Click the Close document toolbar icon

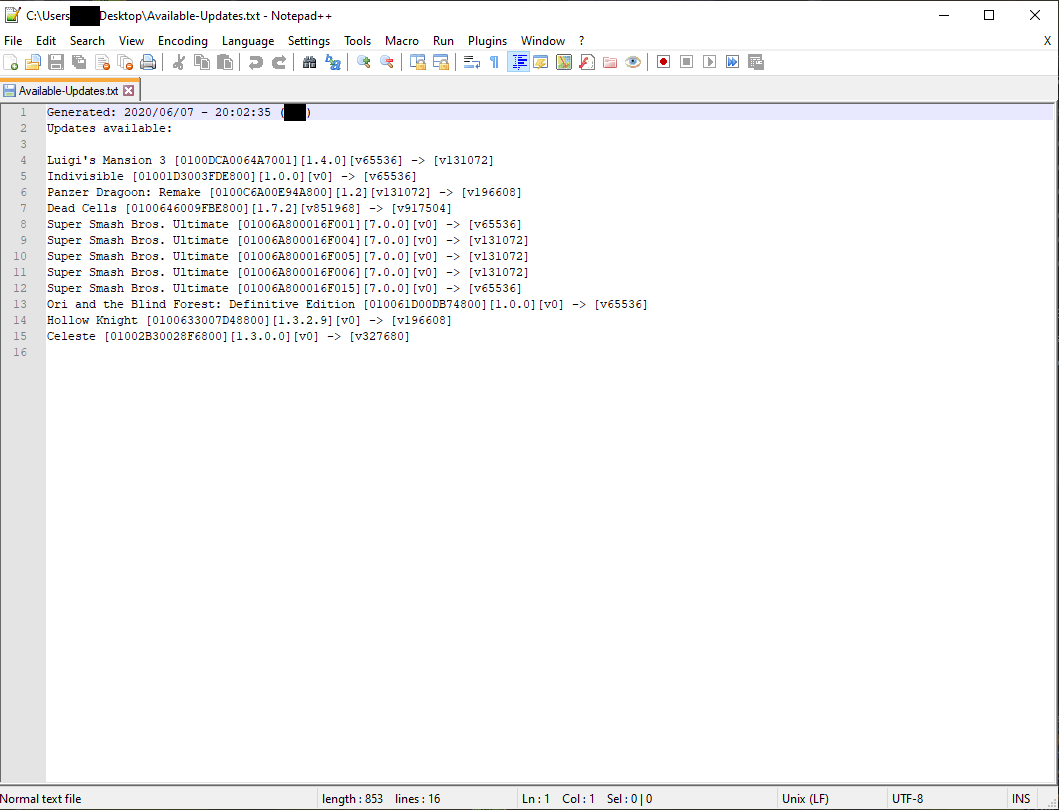[102, 62]
